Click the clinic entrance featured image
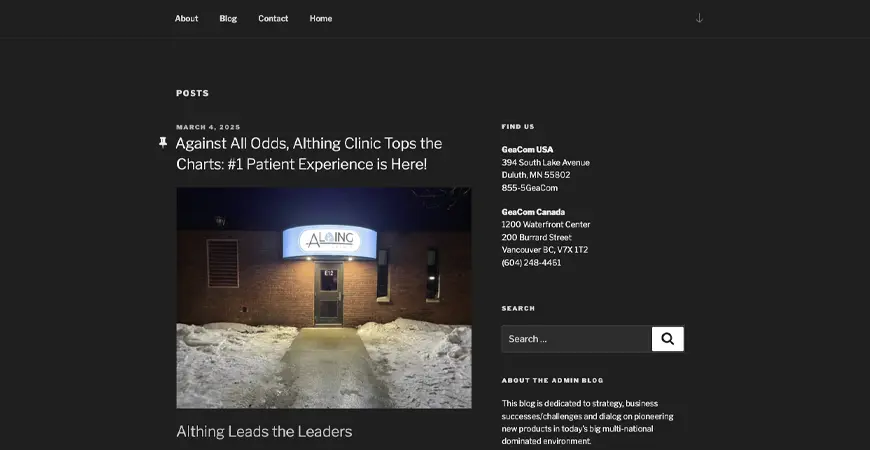The width and height of the screenshot is (870, 450). pyautogui.click(x=324, y=298)
